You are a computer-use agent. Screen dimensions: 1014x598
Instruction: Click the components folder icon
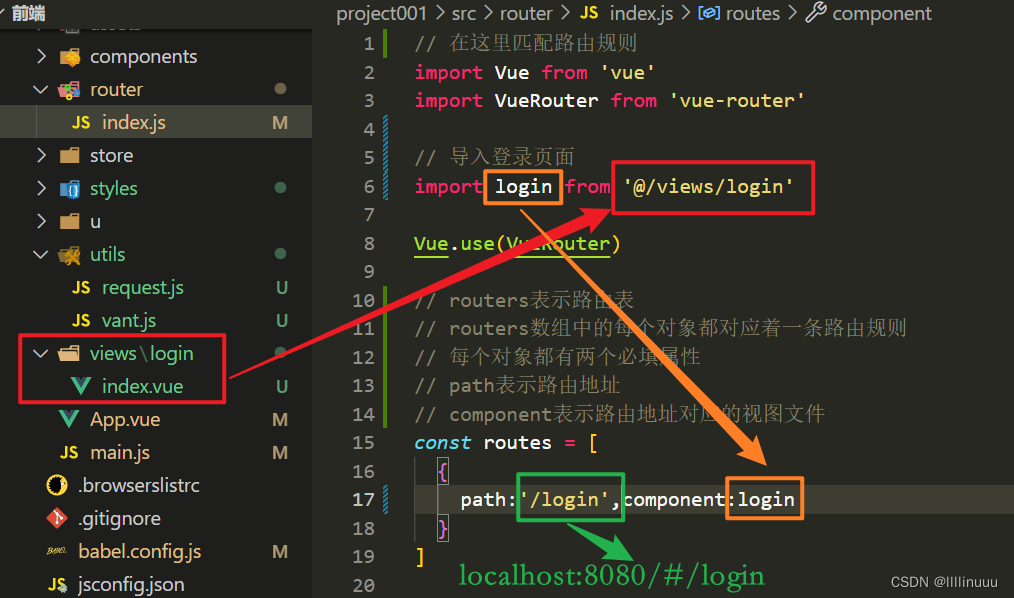pos(70,57)
